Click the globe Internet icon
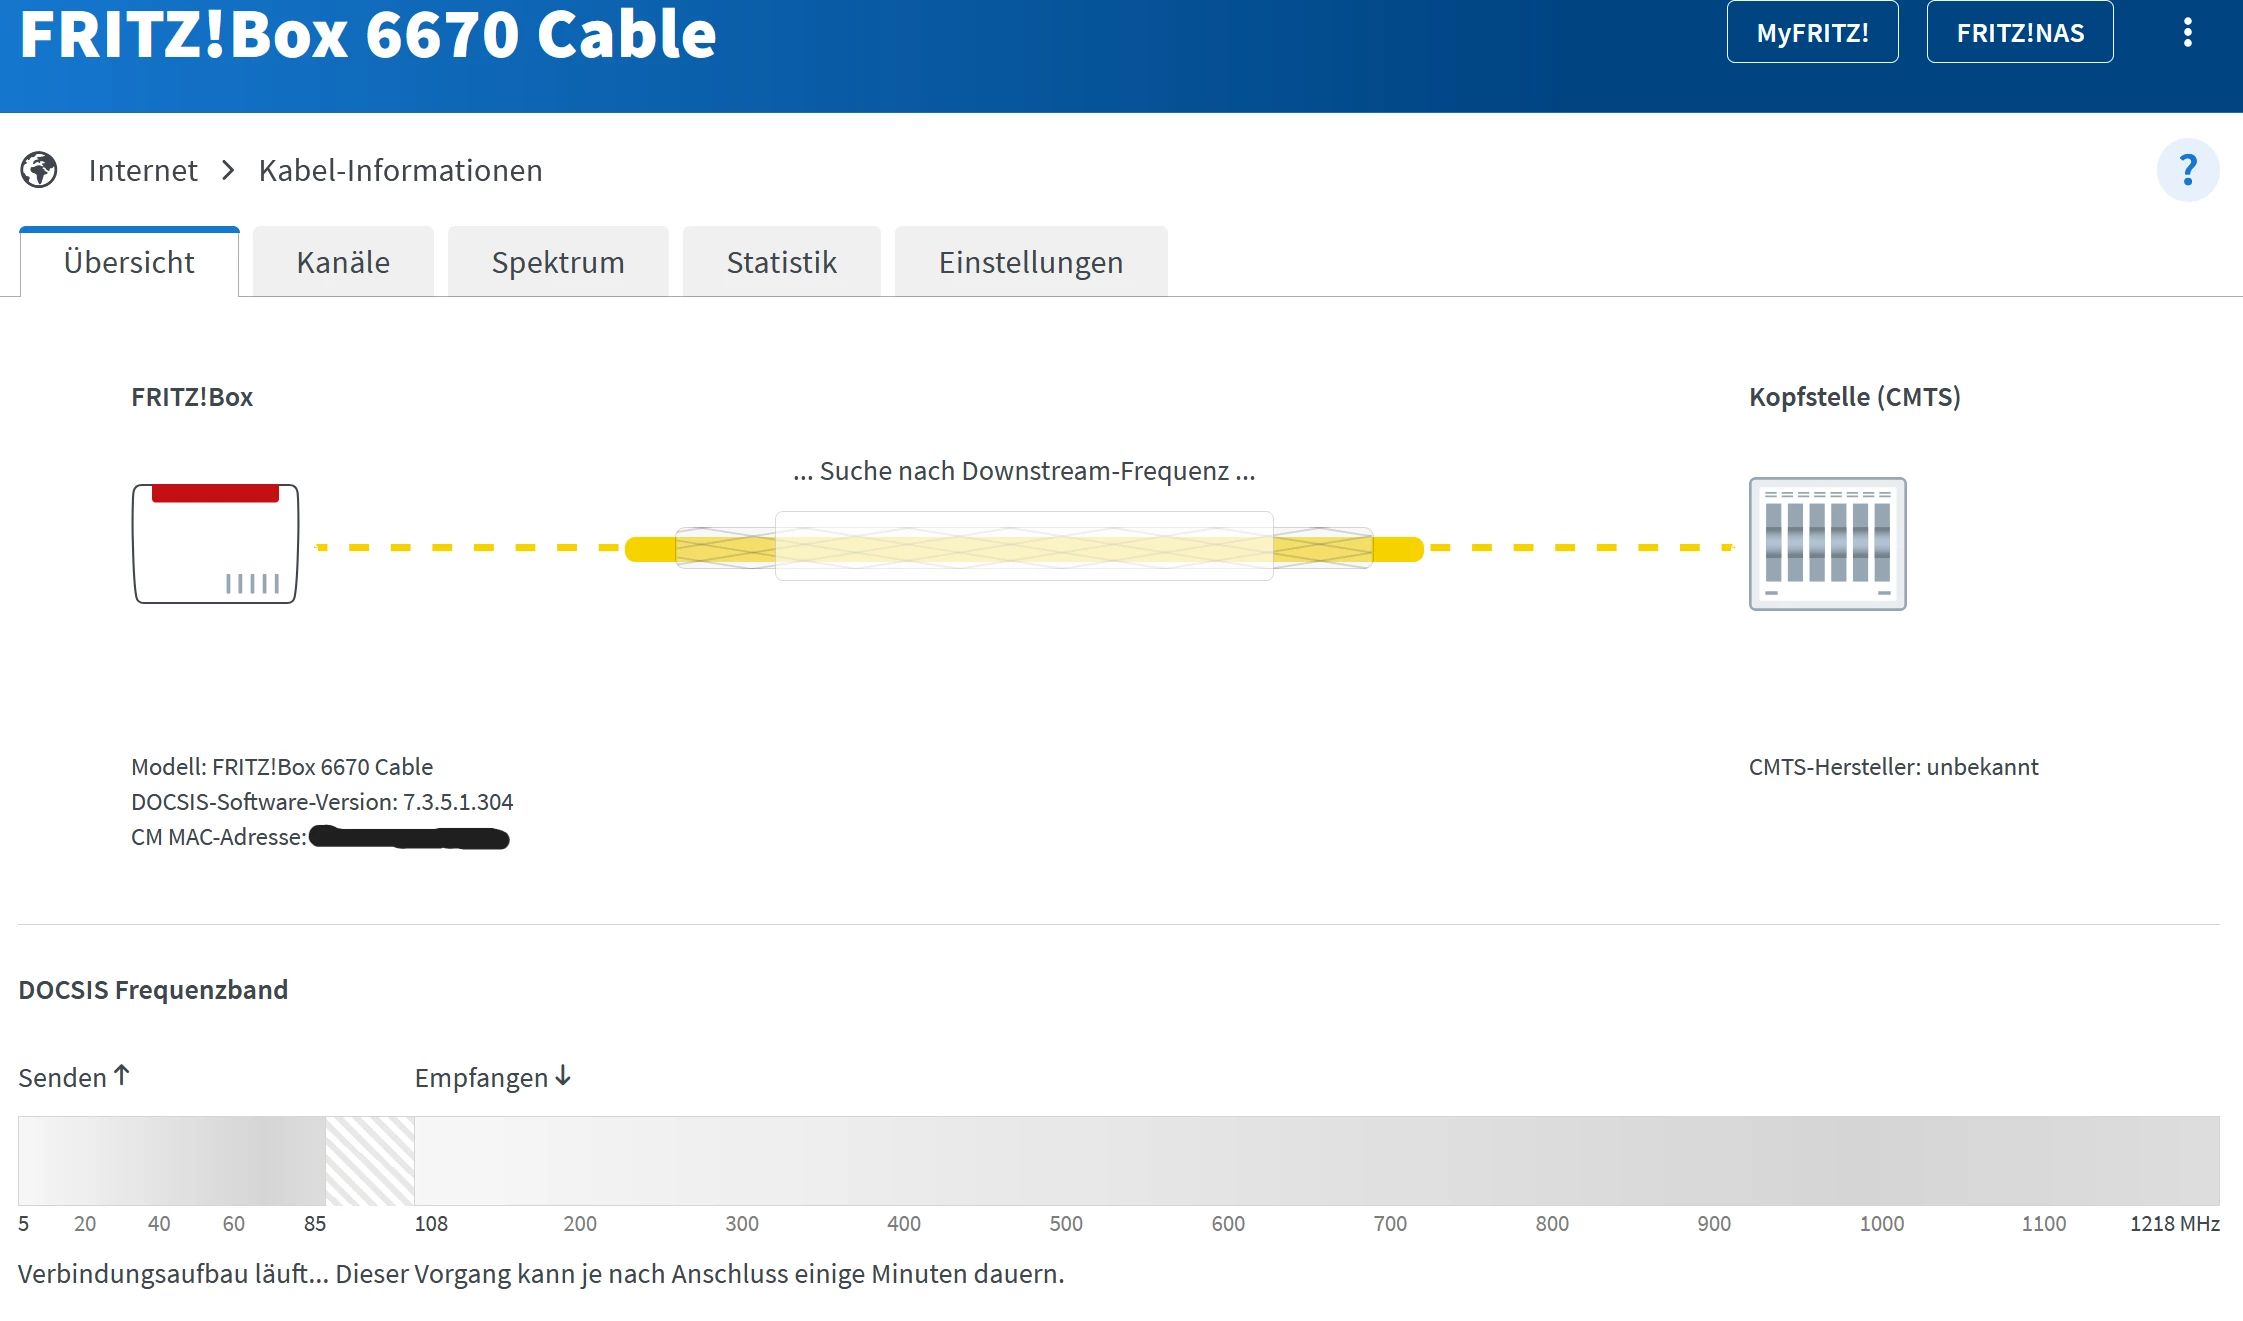2243x1321 pixels. click(39, 170)
